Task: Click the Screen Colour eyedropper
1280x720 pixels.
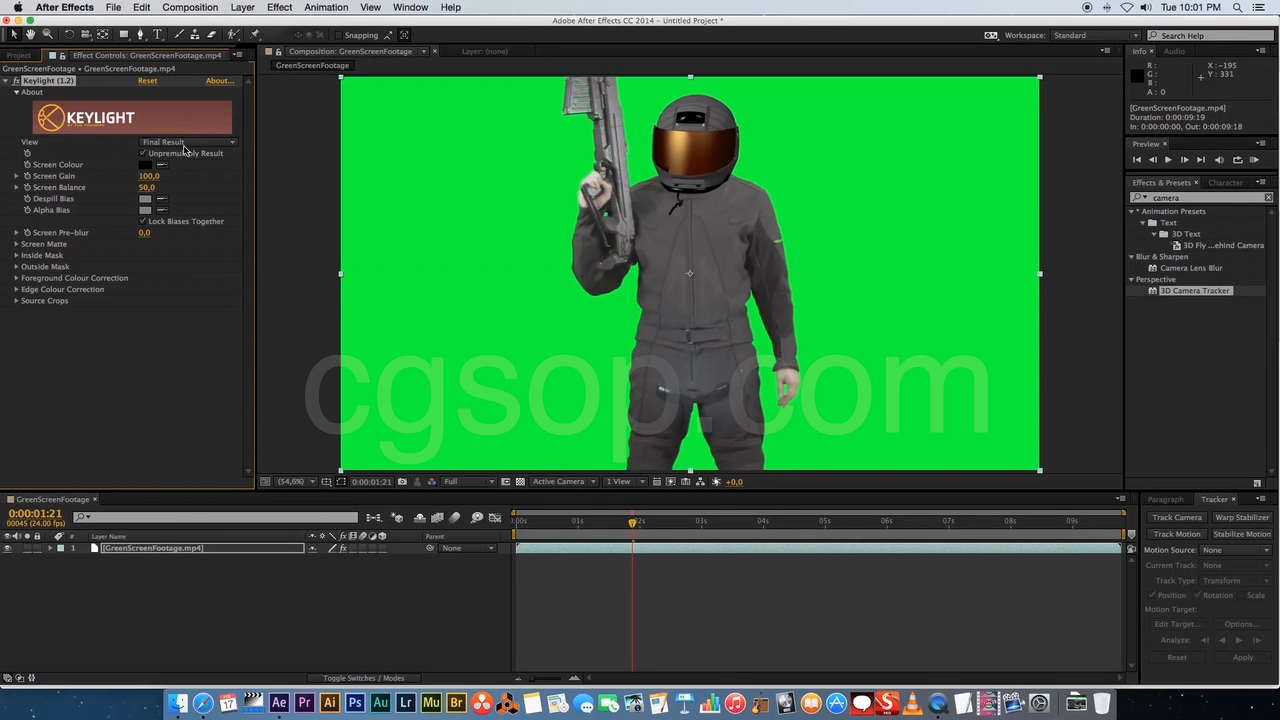Action: point(162,165)
